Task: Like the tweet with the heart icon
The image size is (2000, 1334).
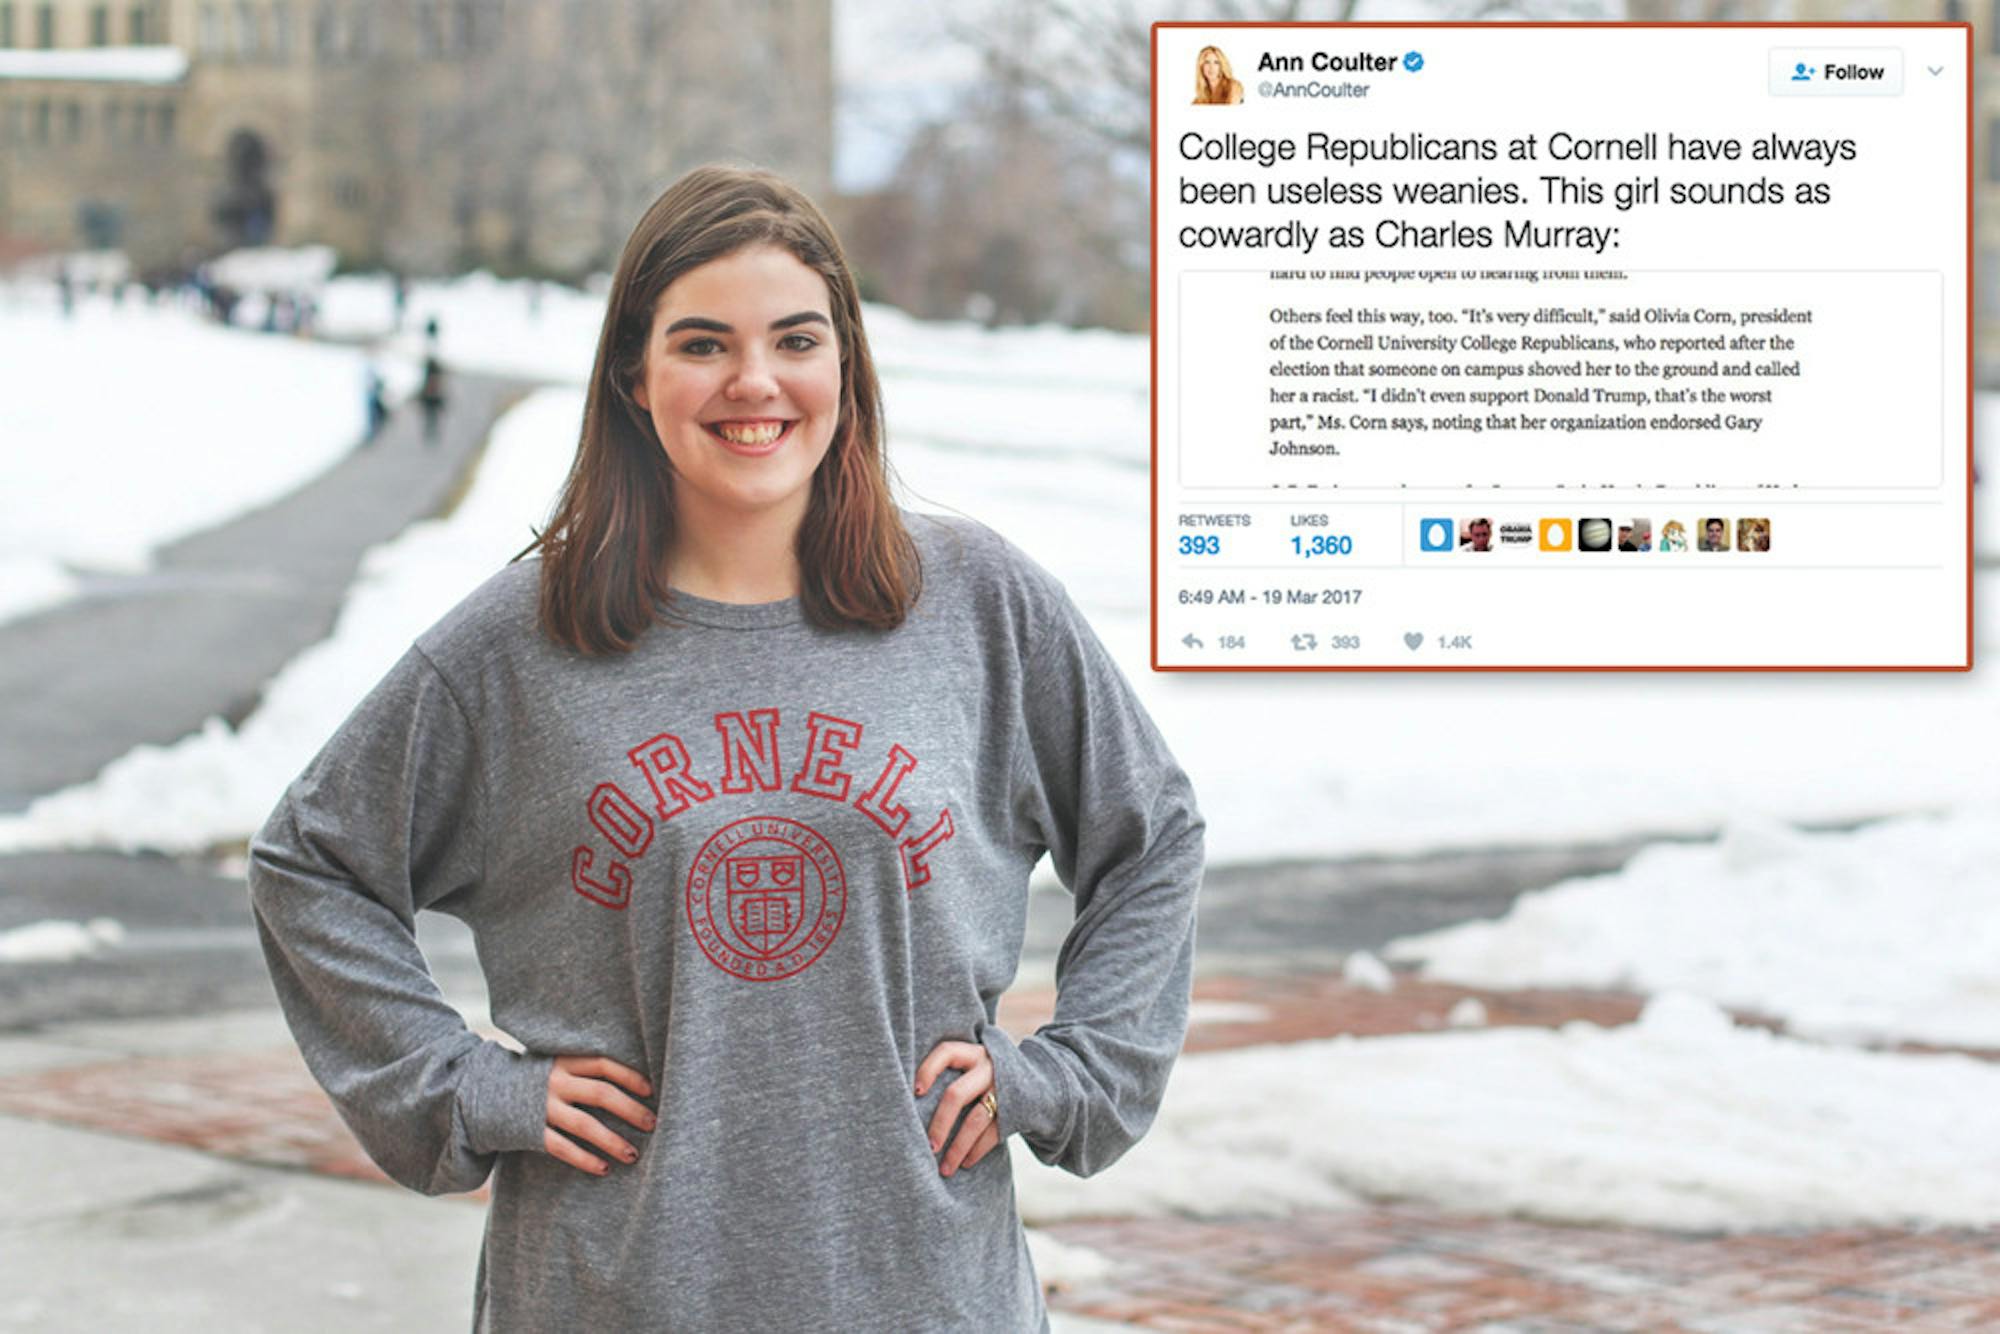Action: pyautogui.click(x=1413, y=641)
